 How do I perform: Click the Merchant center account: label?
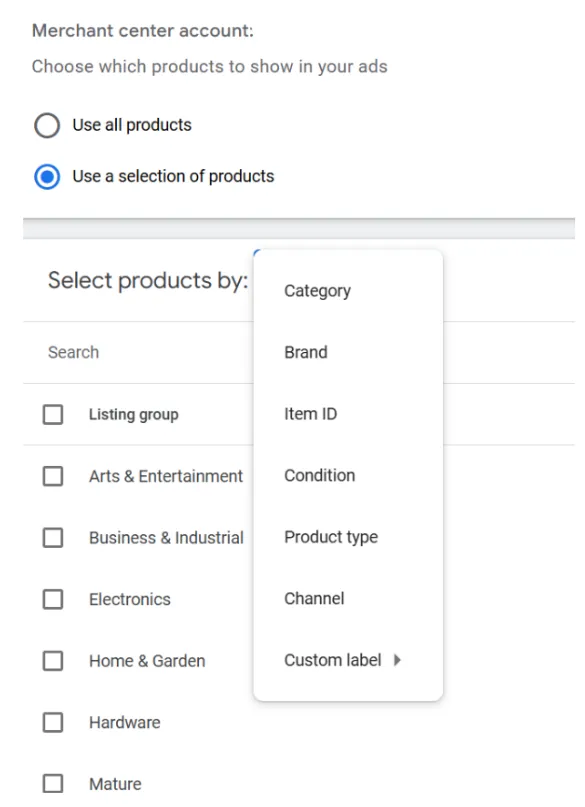[x=143, y=31]
